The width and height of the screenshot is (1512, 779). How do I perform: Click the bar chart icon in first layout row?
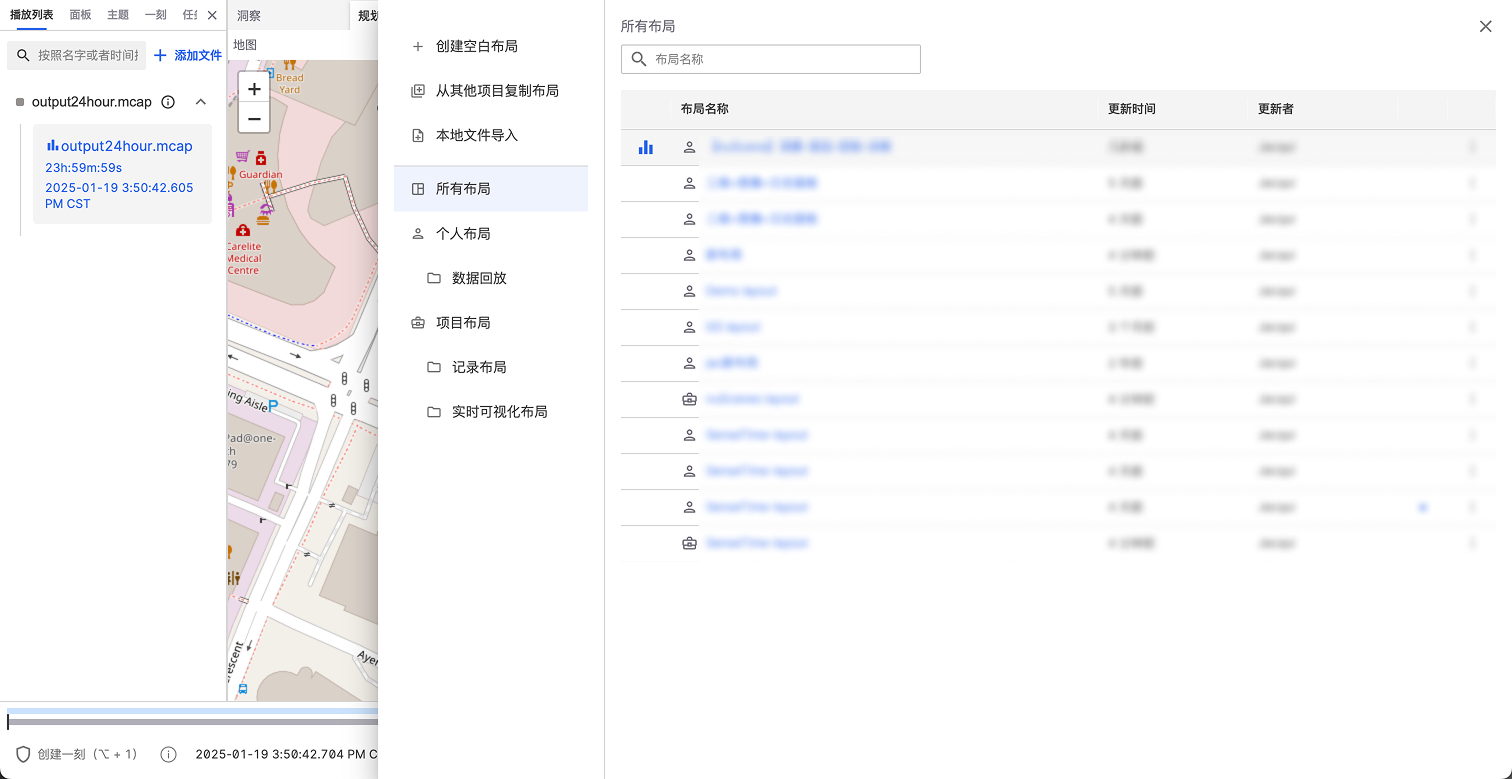point(646,147)
